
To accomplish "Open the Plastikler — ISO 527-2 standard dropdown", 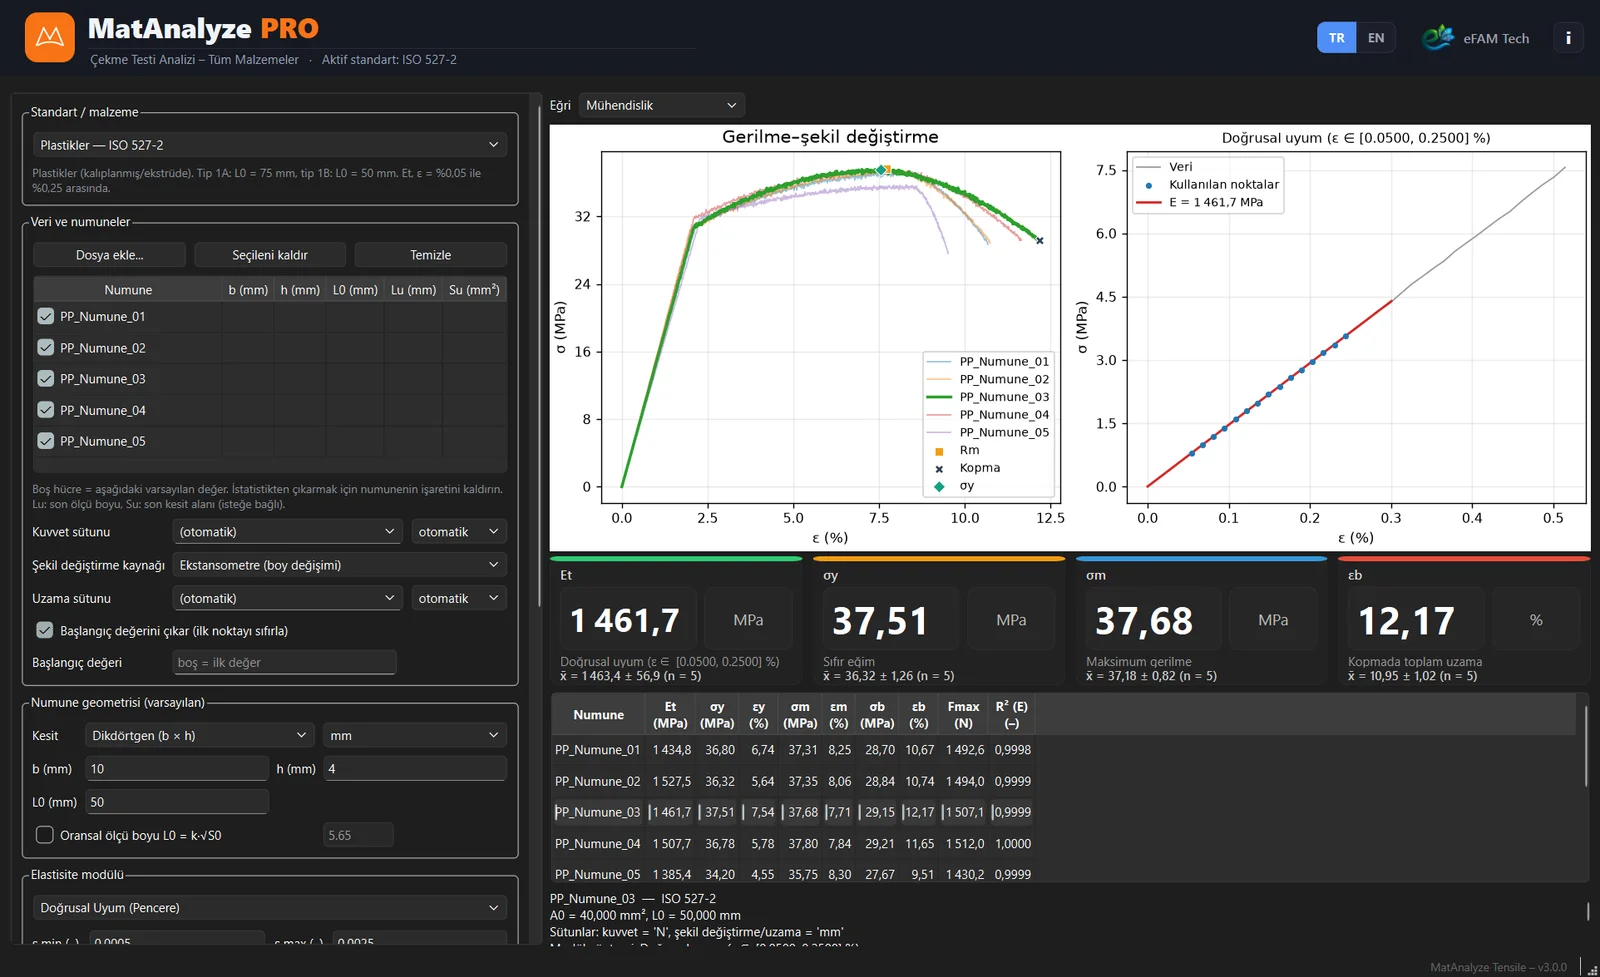I will [x=270, y=145].
